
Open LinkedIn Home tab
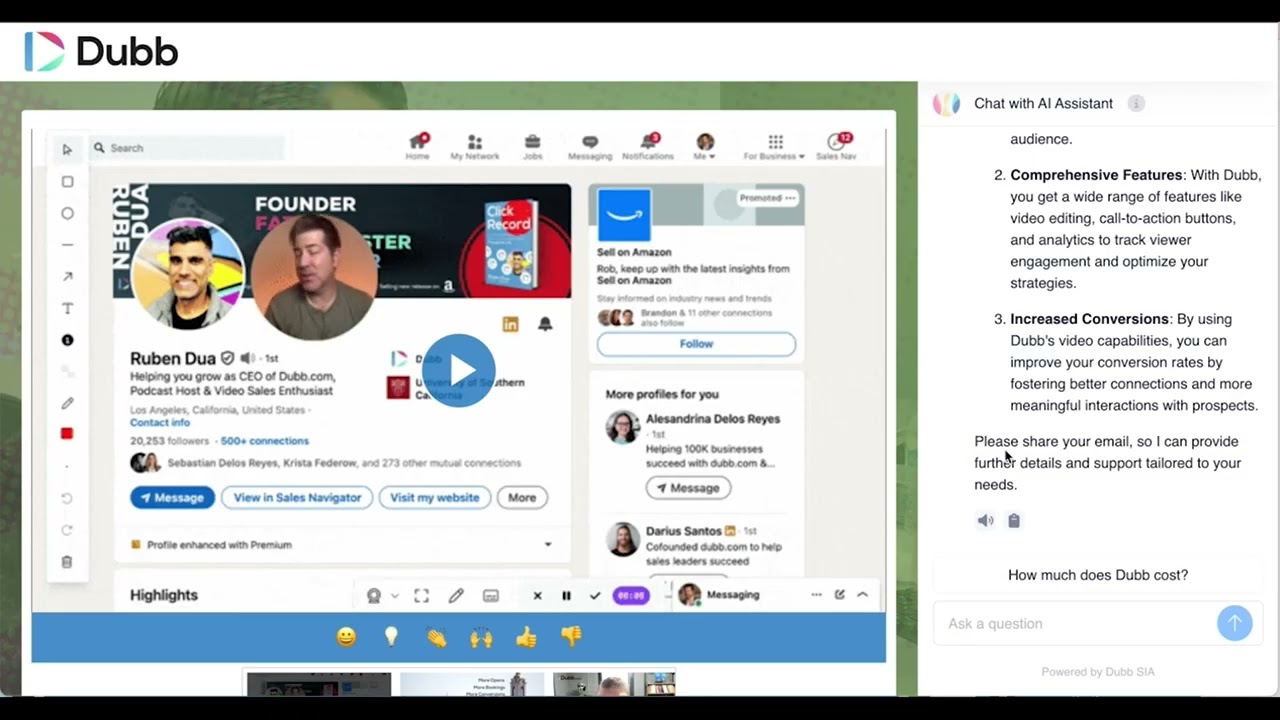pyautogui.click(x=418, y=146)
